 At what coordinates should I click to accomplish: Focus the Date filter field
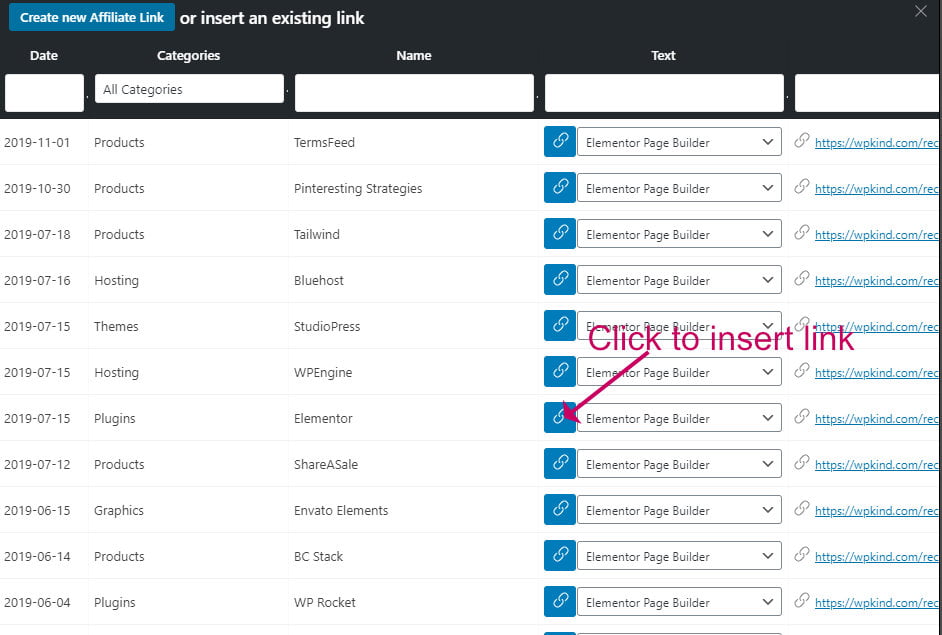click(x=44, y=93)
